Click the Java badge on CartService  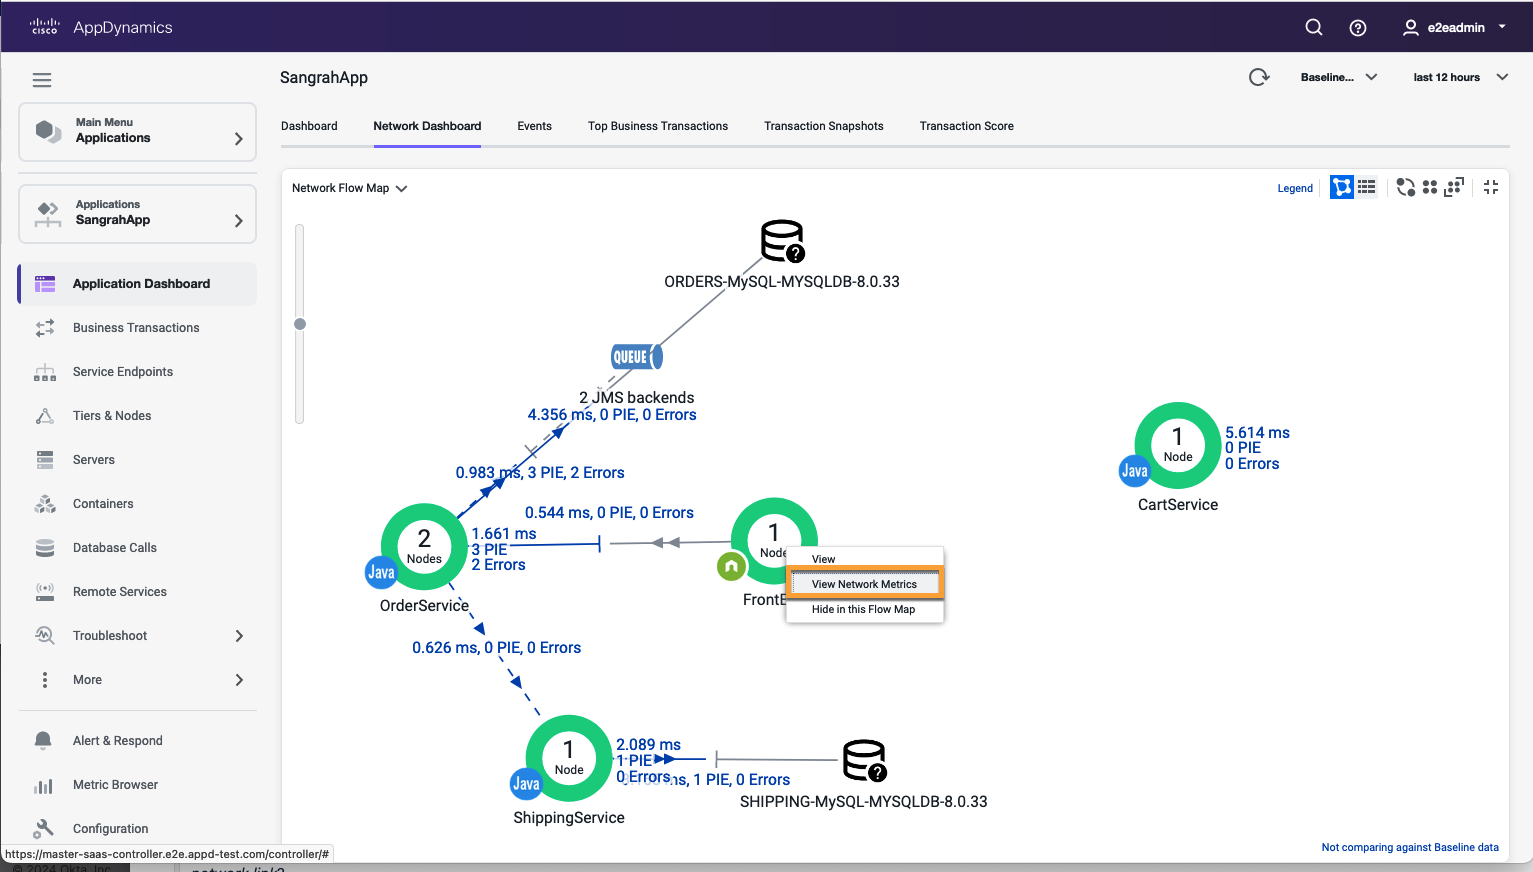point(1135,471)
